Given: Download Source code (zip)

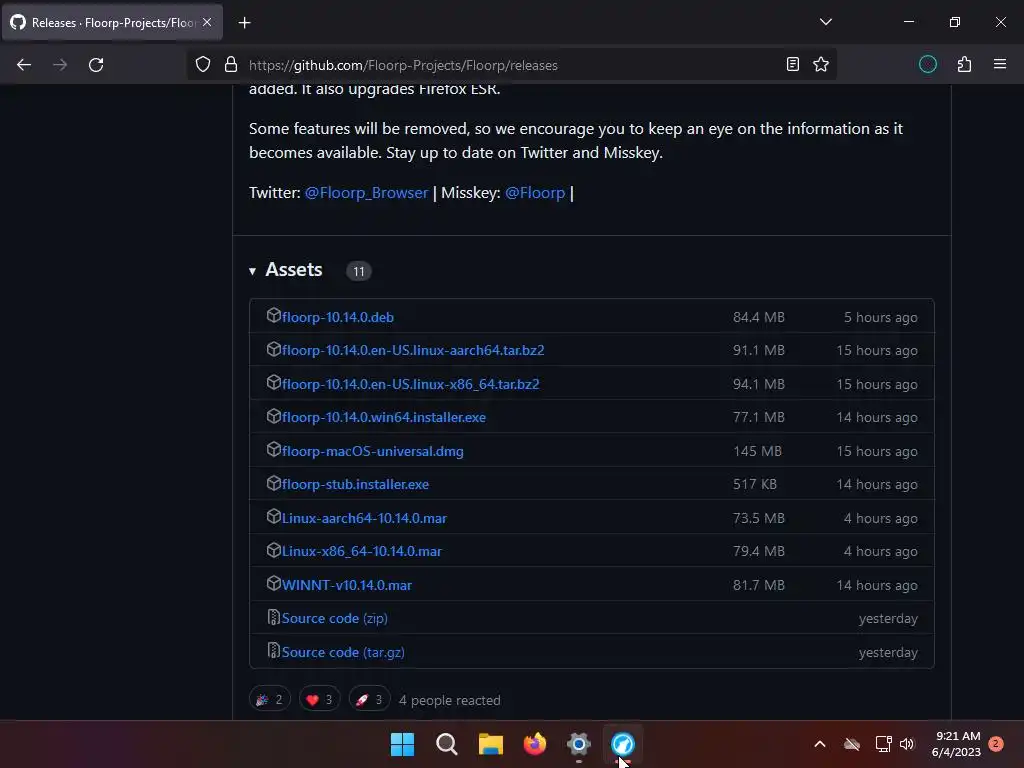Looking at the screenshot, I should pyautogui.click(x=334, y=618).
